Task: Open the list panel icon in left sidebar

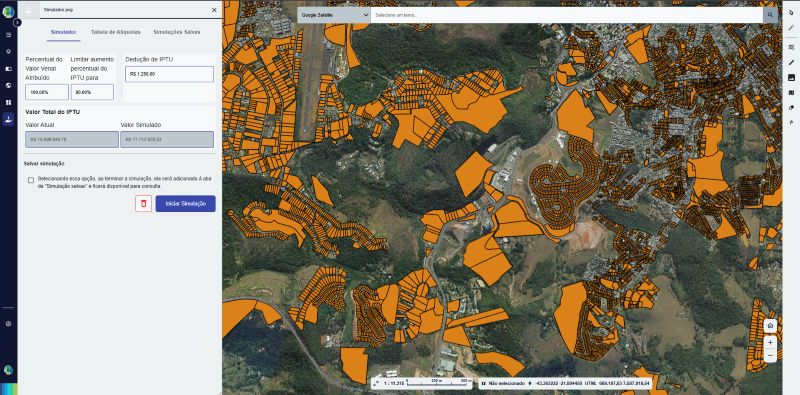Action: click(8, 35)
